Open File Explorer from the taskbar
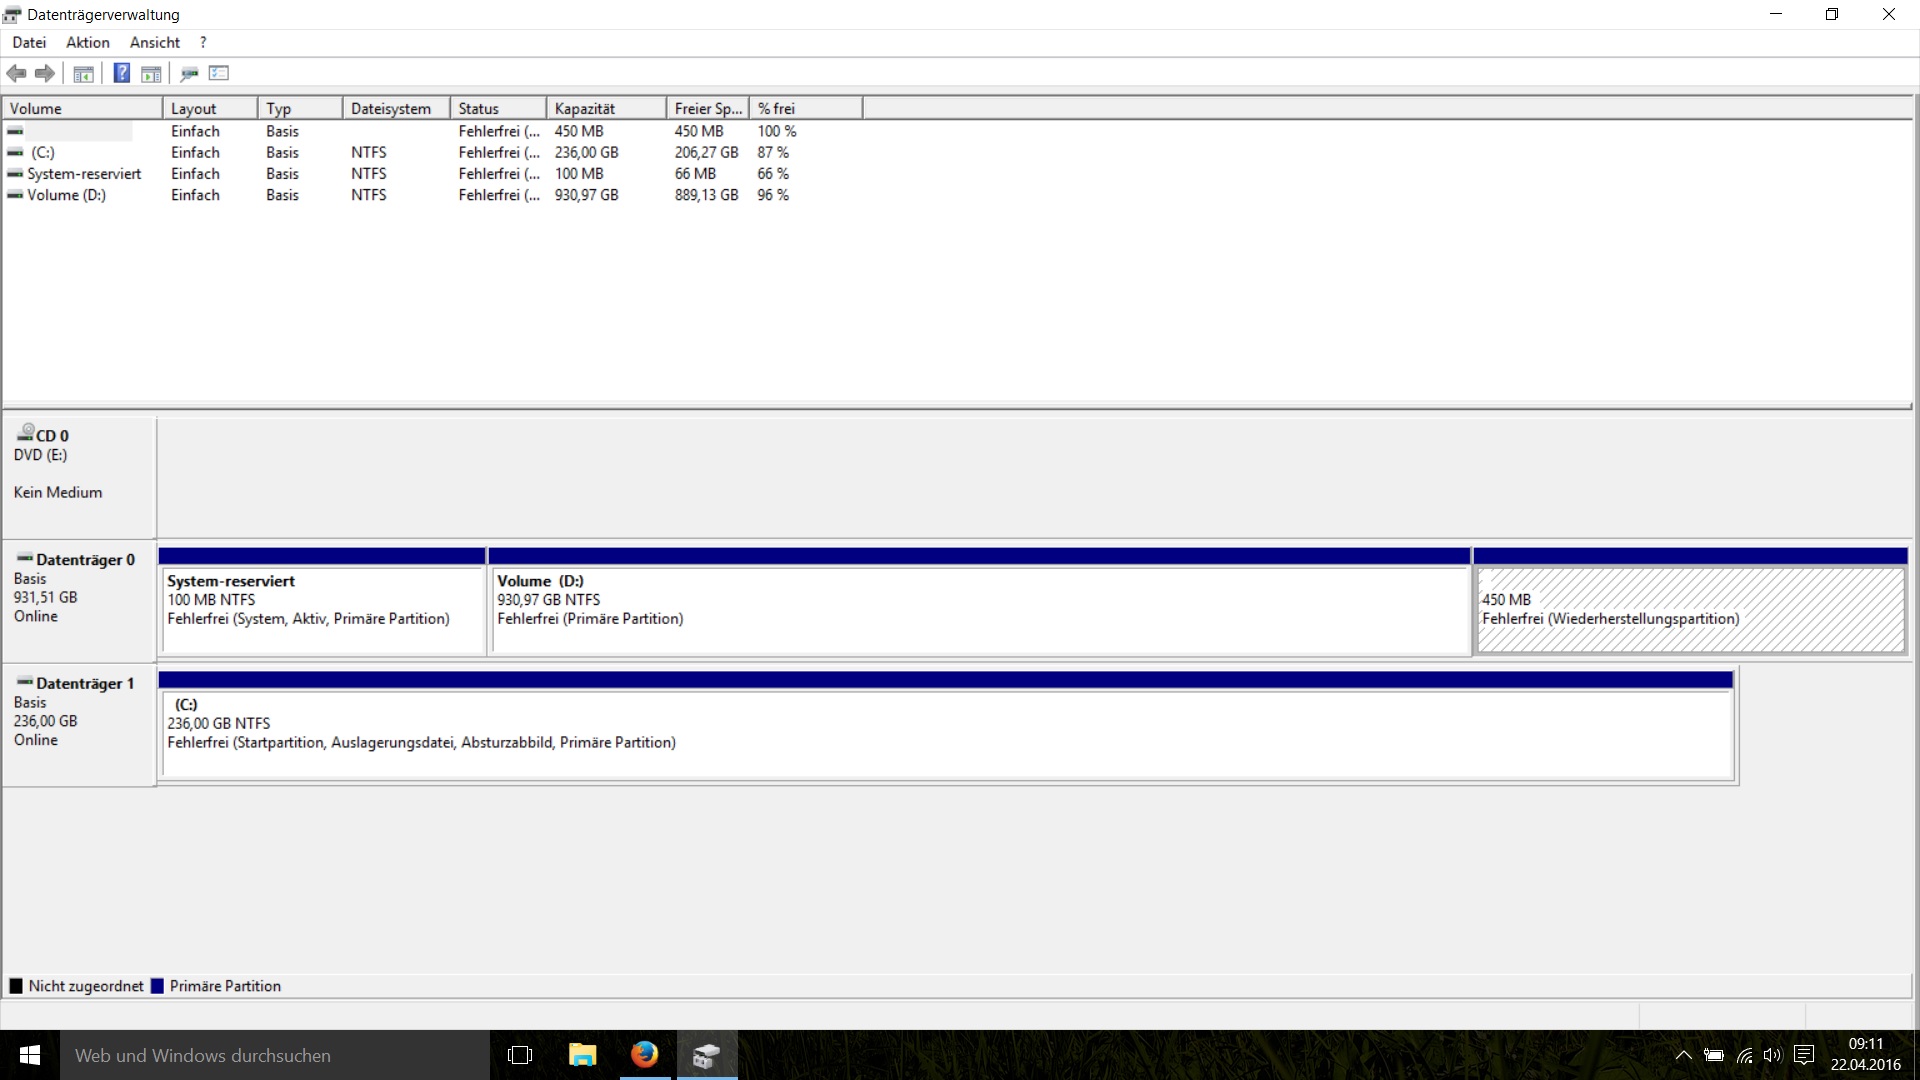The width and height of the screenshot is (1920, 1080). coord(582,1055)
